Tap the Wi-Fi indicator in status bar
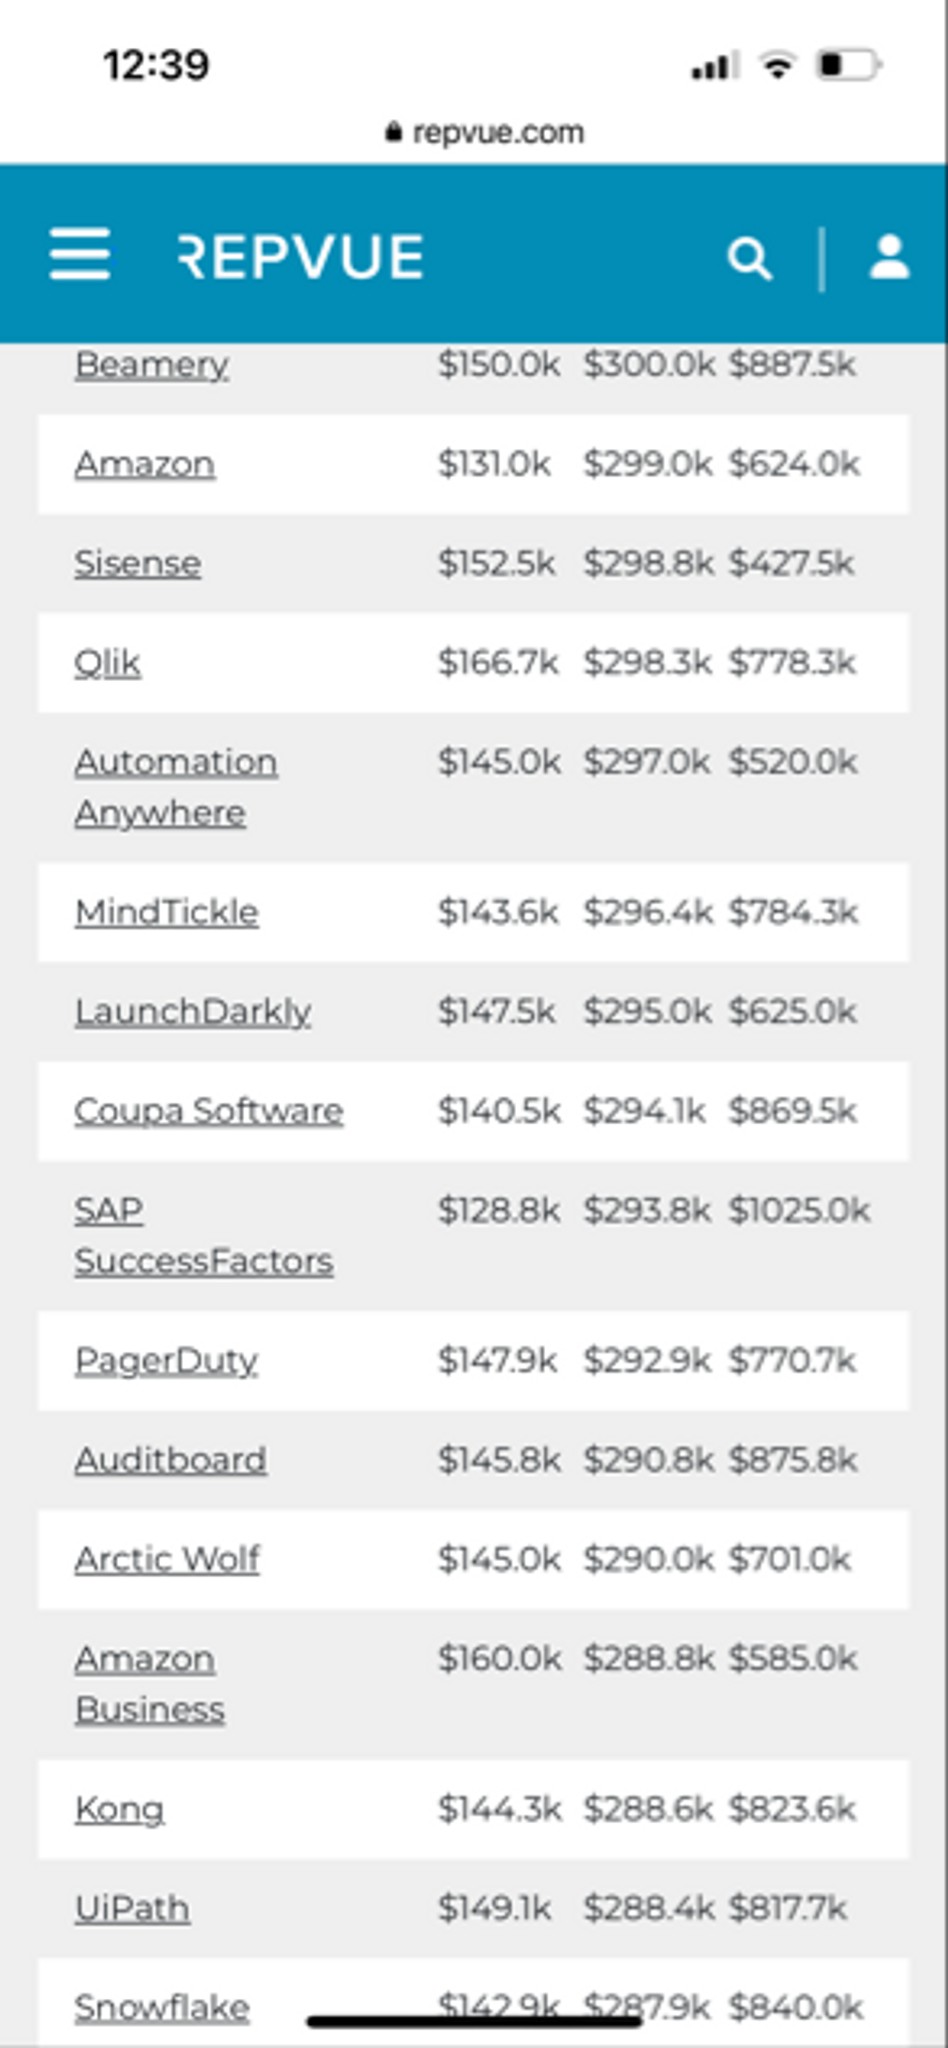Viewport: 948px width, 2048px height. pos(778,66)
